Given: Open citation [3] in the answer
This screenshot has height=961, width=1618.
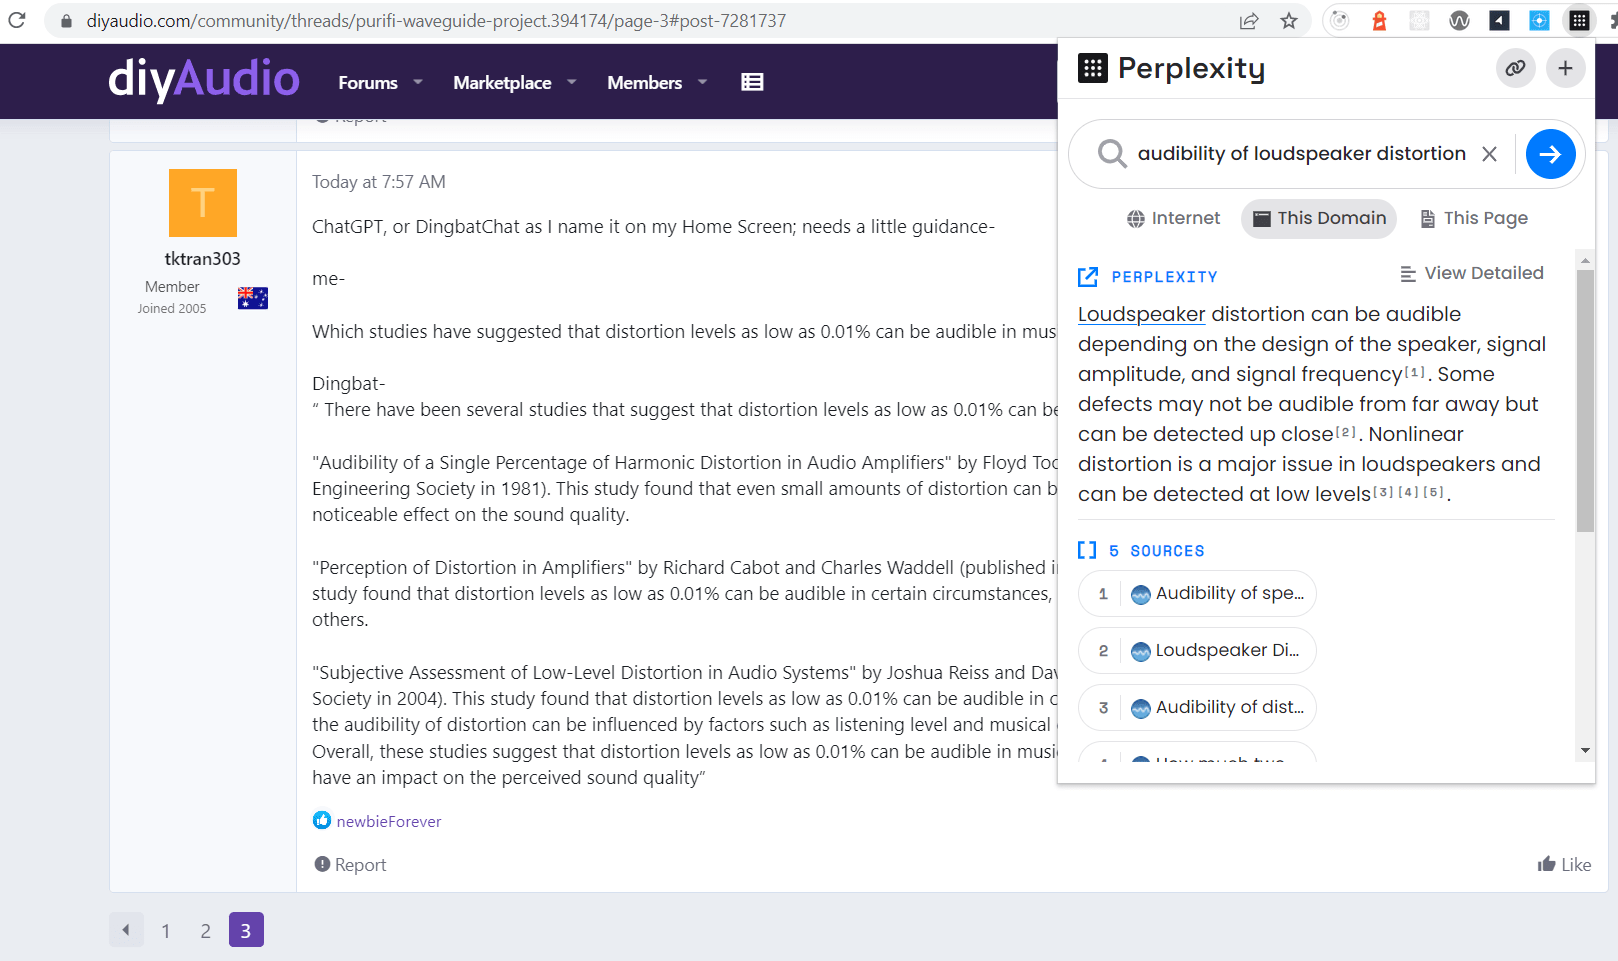Looking at the screenshot, I should (x=1384, y=492).
